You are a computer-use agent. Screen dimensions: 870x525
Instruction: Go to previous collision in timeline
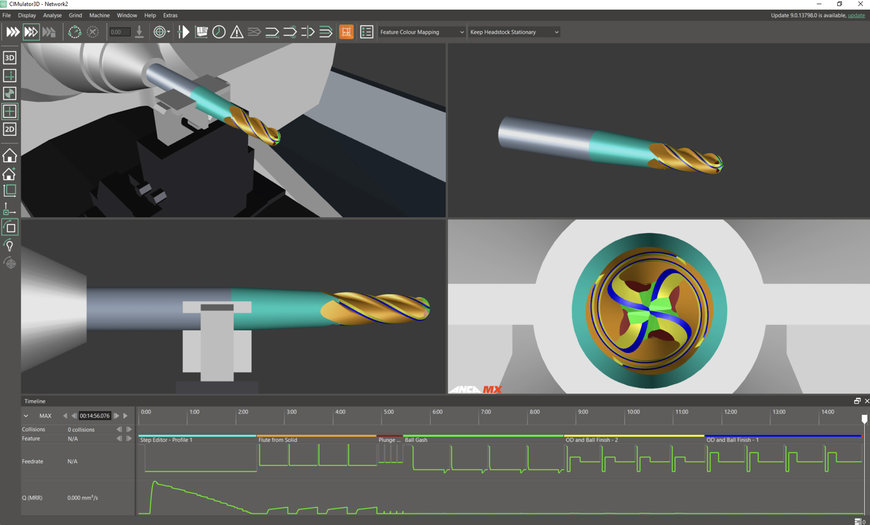click(119, 430)
